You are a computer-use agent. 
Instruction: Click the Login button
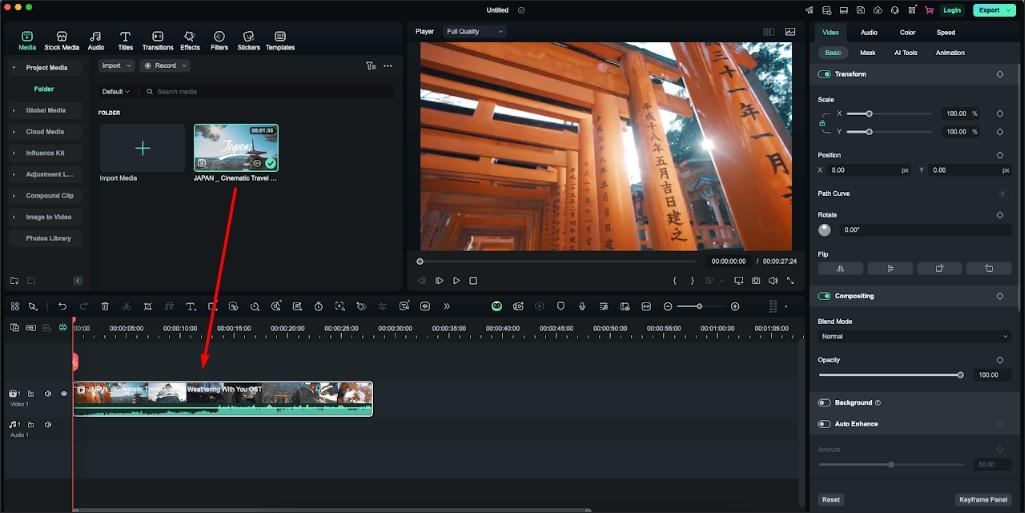click(952, 10)
